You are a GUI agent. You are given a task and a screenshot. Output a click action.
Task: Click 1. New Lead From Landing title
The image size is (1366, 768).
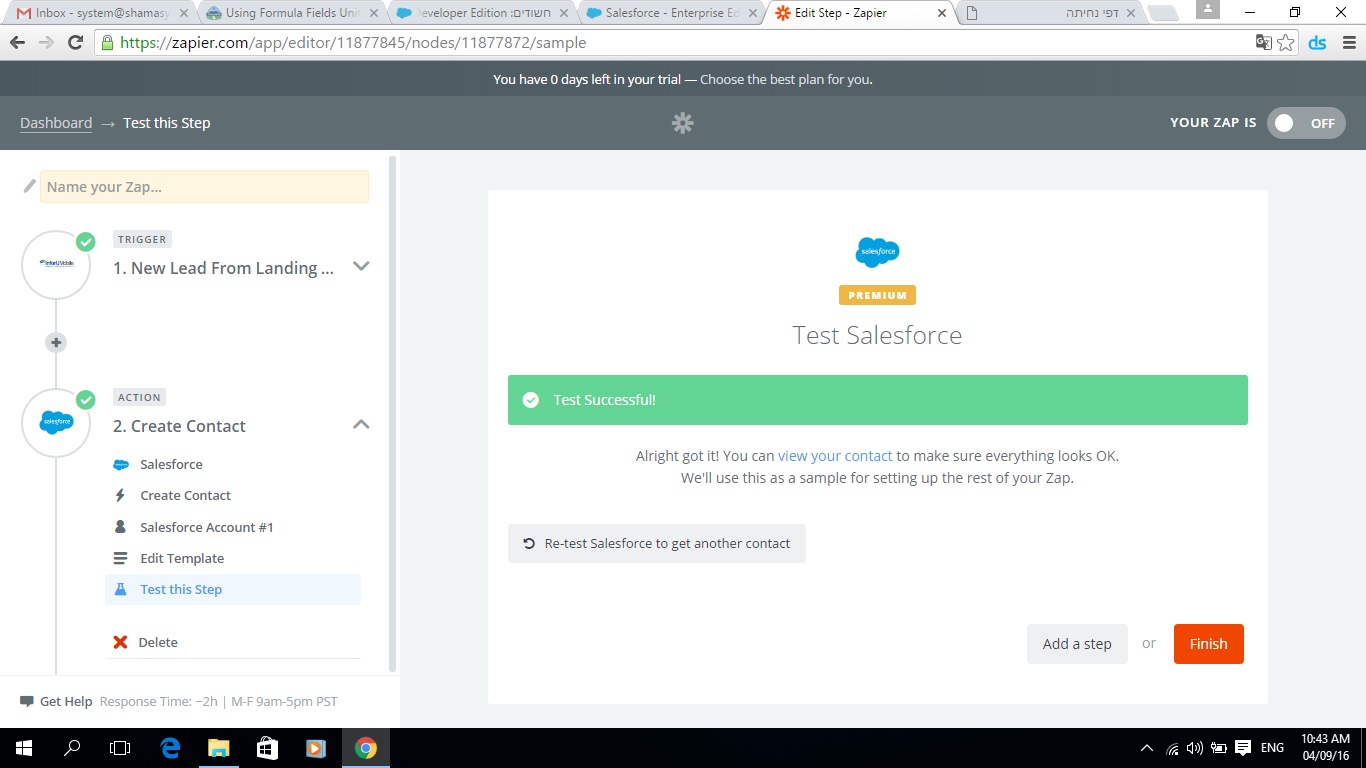click(x=223, y=268)
